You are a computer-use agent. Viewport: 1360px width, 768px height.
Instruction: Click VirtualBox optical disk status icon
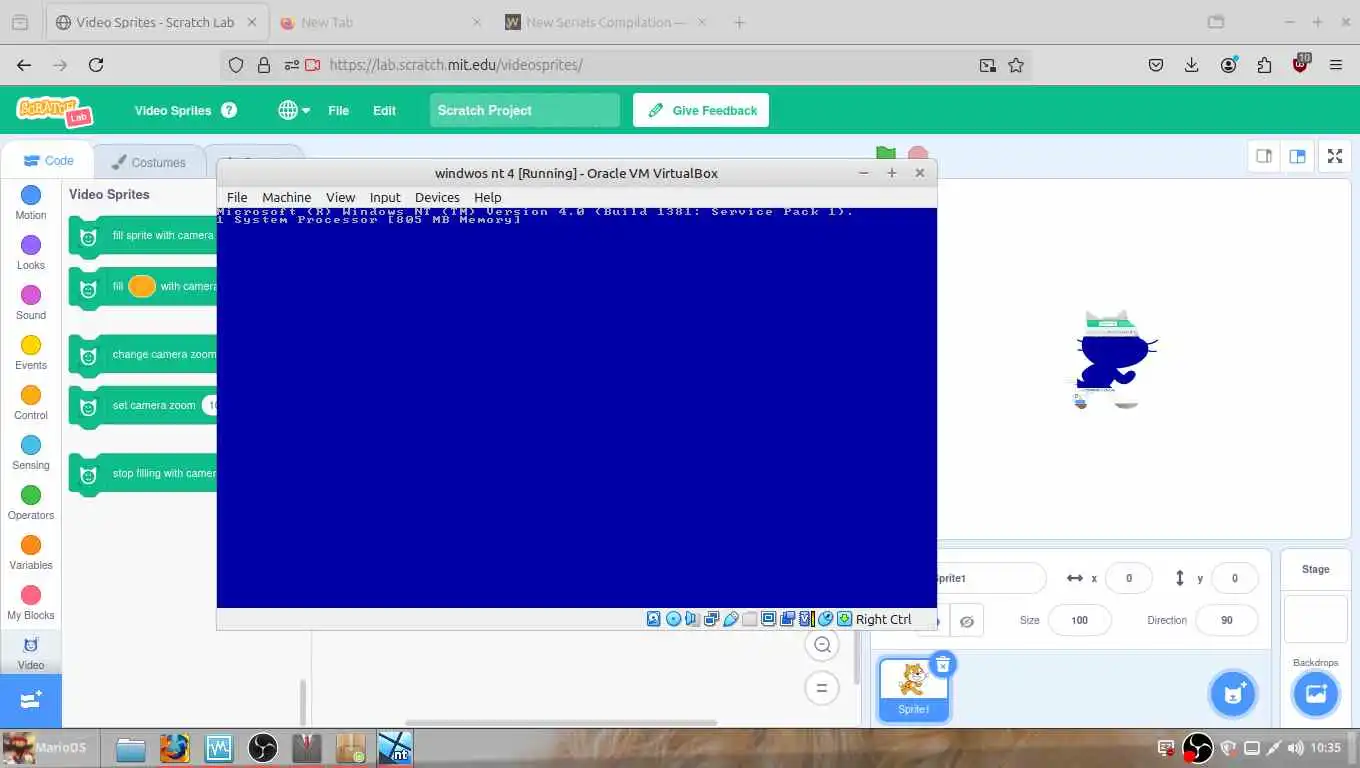(673, 619)
